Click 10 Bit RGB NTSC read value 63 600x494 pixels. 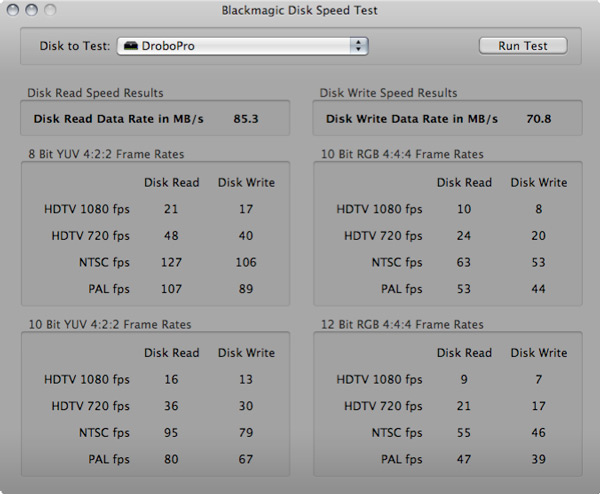[x=463, y=262]
